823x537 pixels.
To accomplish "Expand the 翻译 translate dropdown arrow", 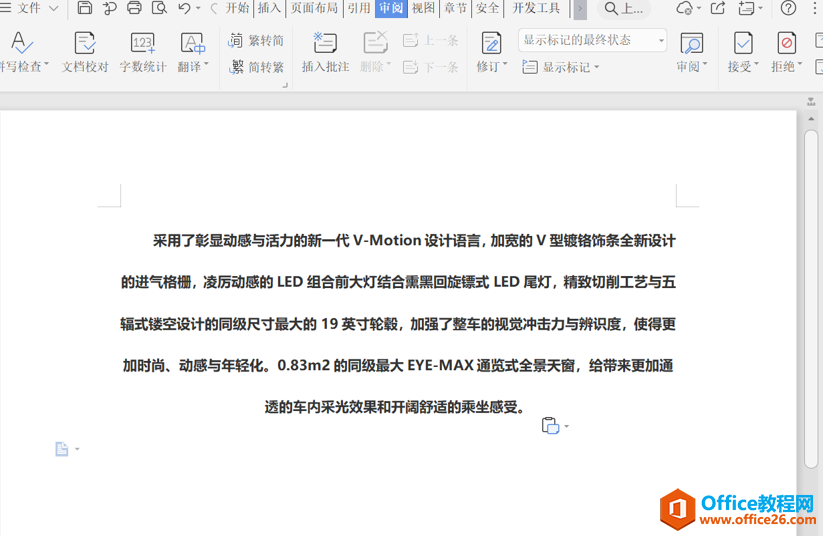I will [x=206, y=64].
